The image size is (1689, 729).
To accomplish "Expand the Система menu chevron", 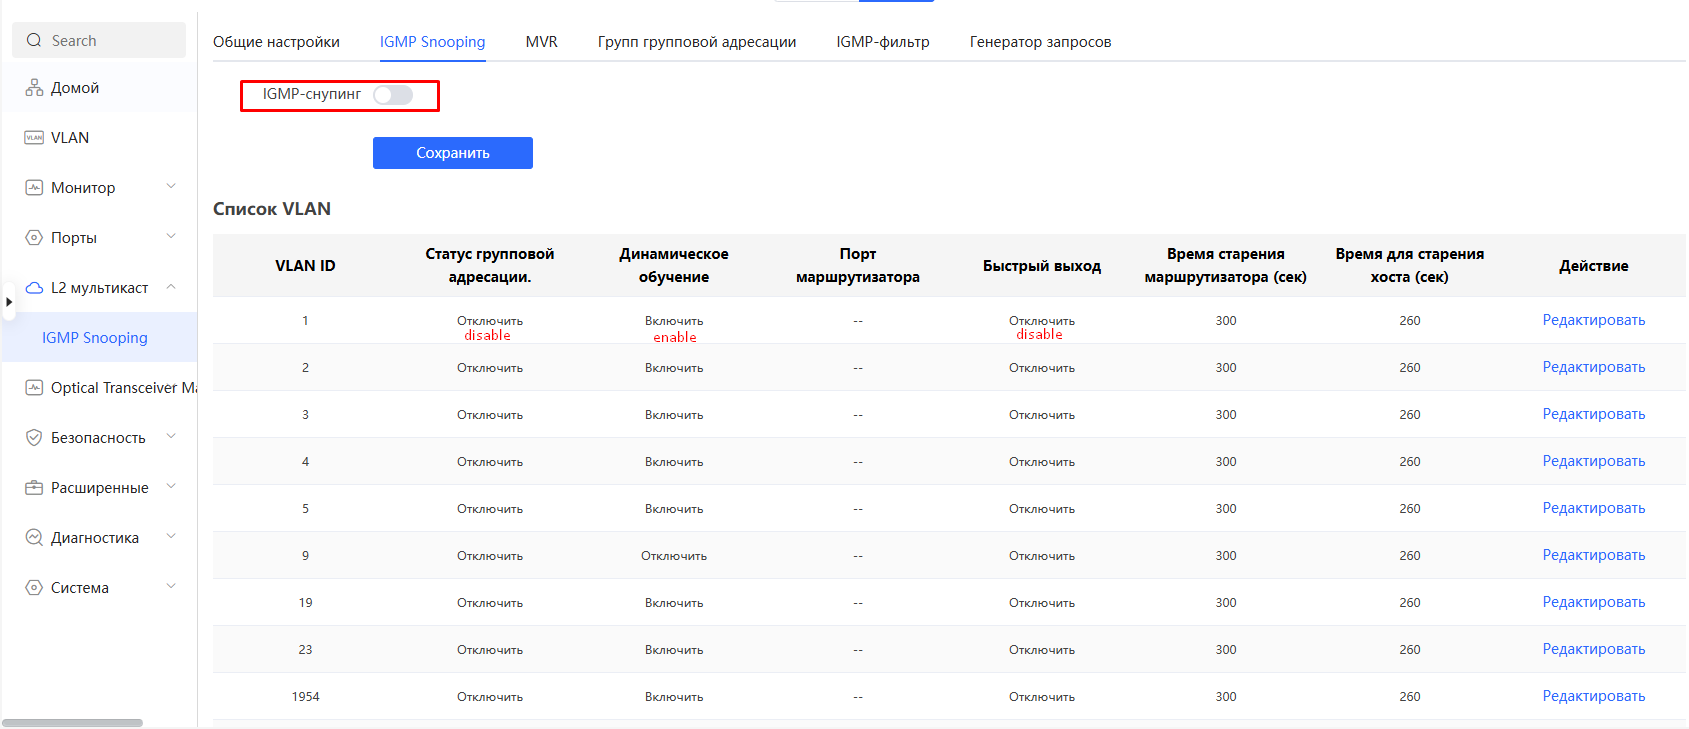I will tap(171, 587).
